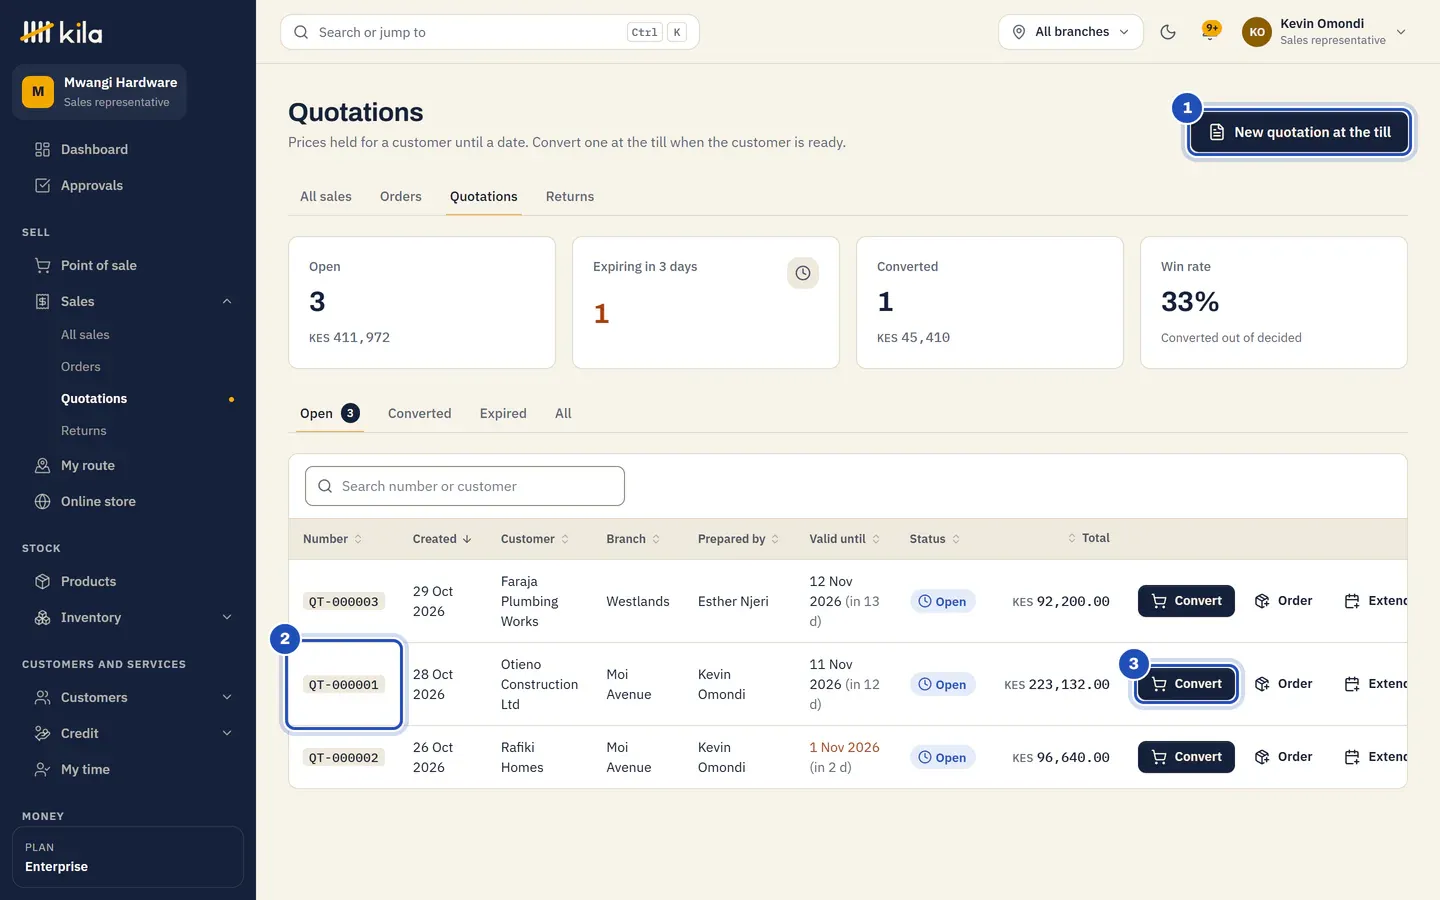Convert quotation QT-000003

1186,601
